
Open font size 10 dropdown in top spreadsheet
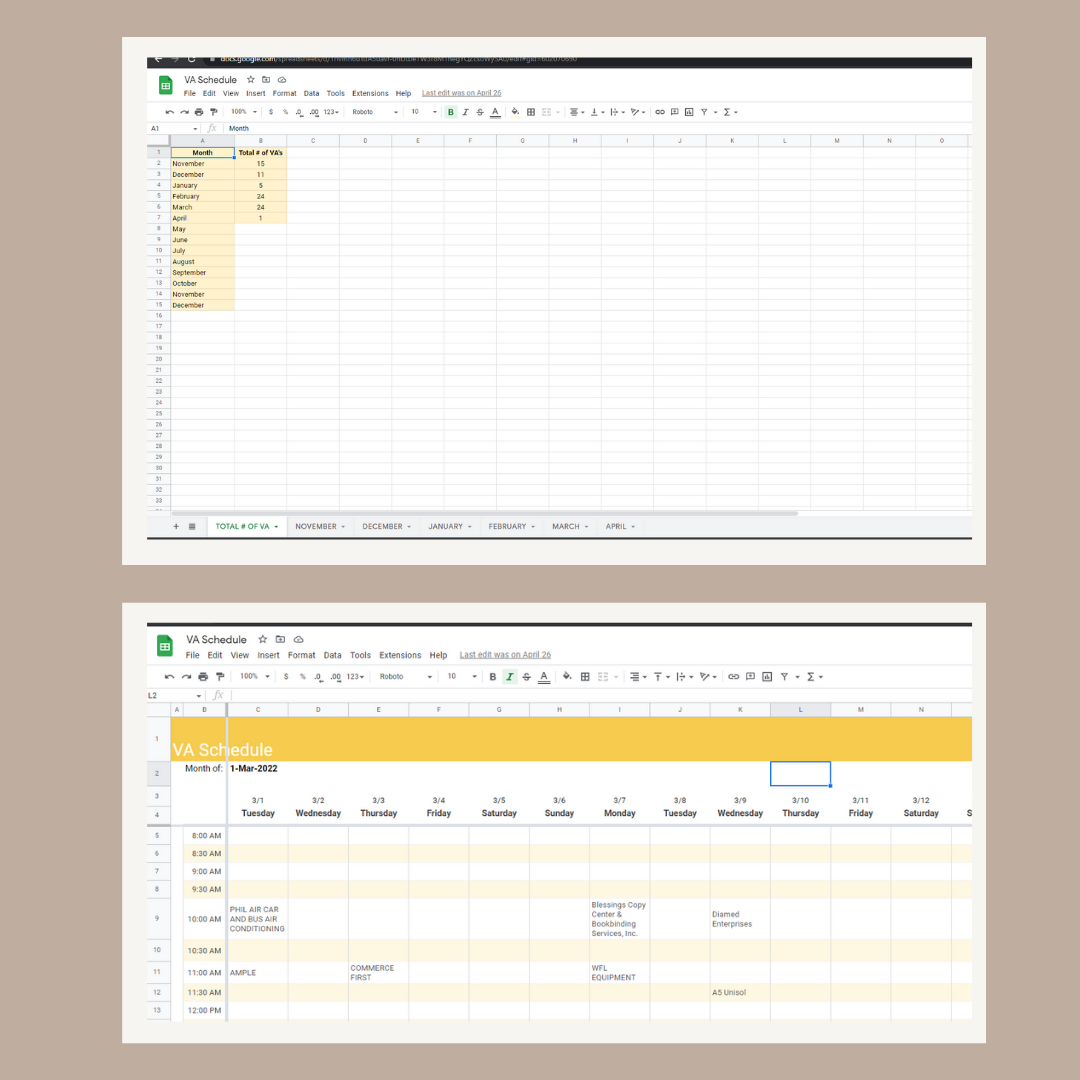424,112
